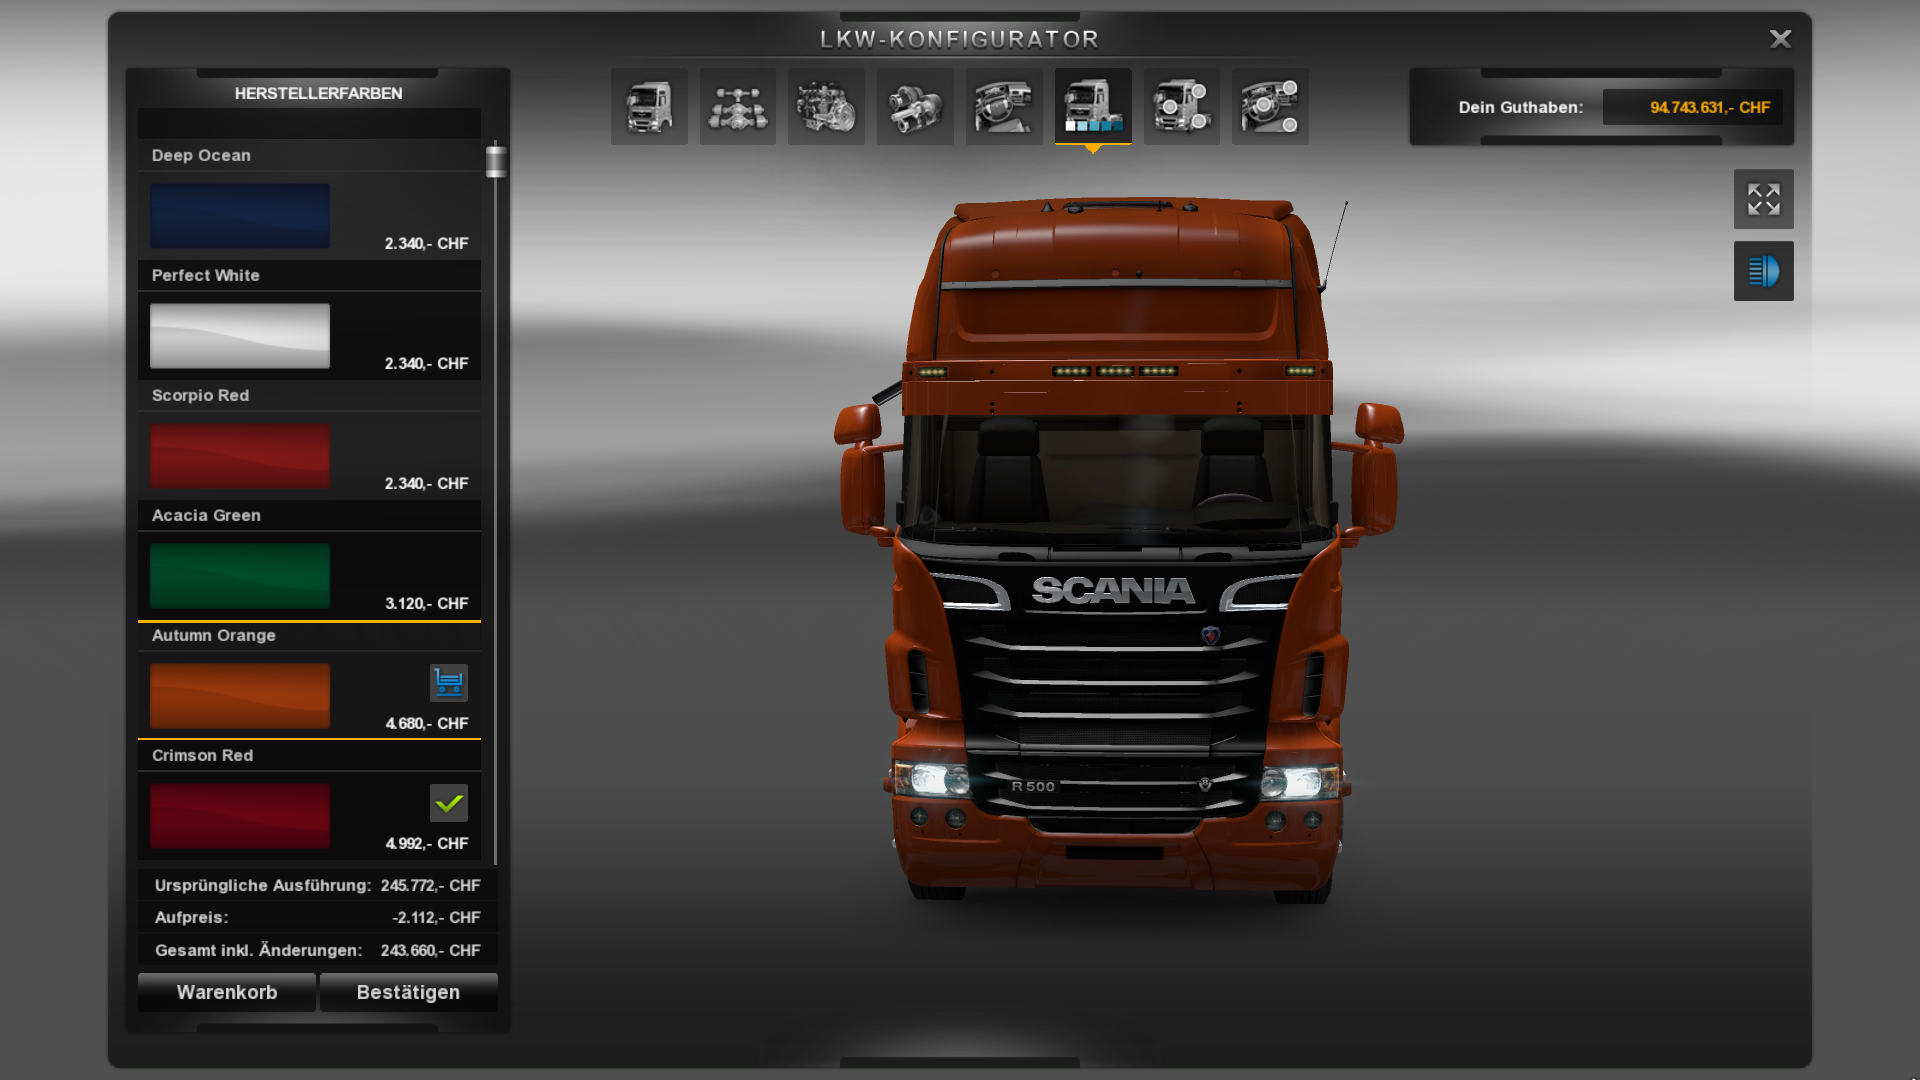Select the Scorpio Red swatch
Image resolution: width=1920 pixels, height=1080 pixels.
(240, 456)
